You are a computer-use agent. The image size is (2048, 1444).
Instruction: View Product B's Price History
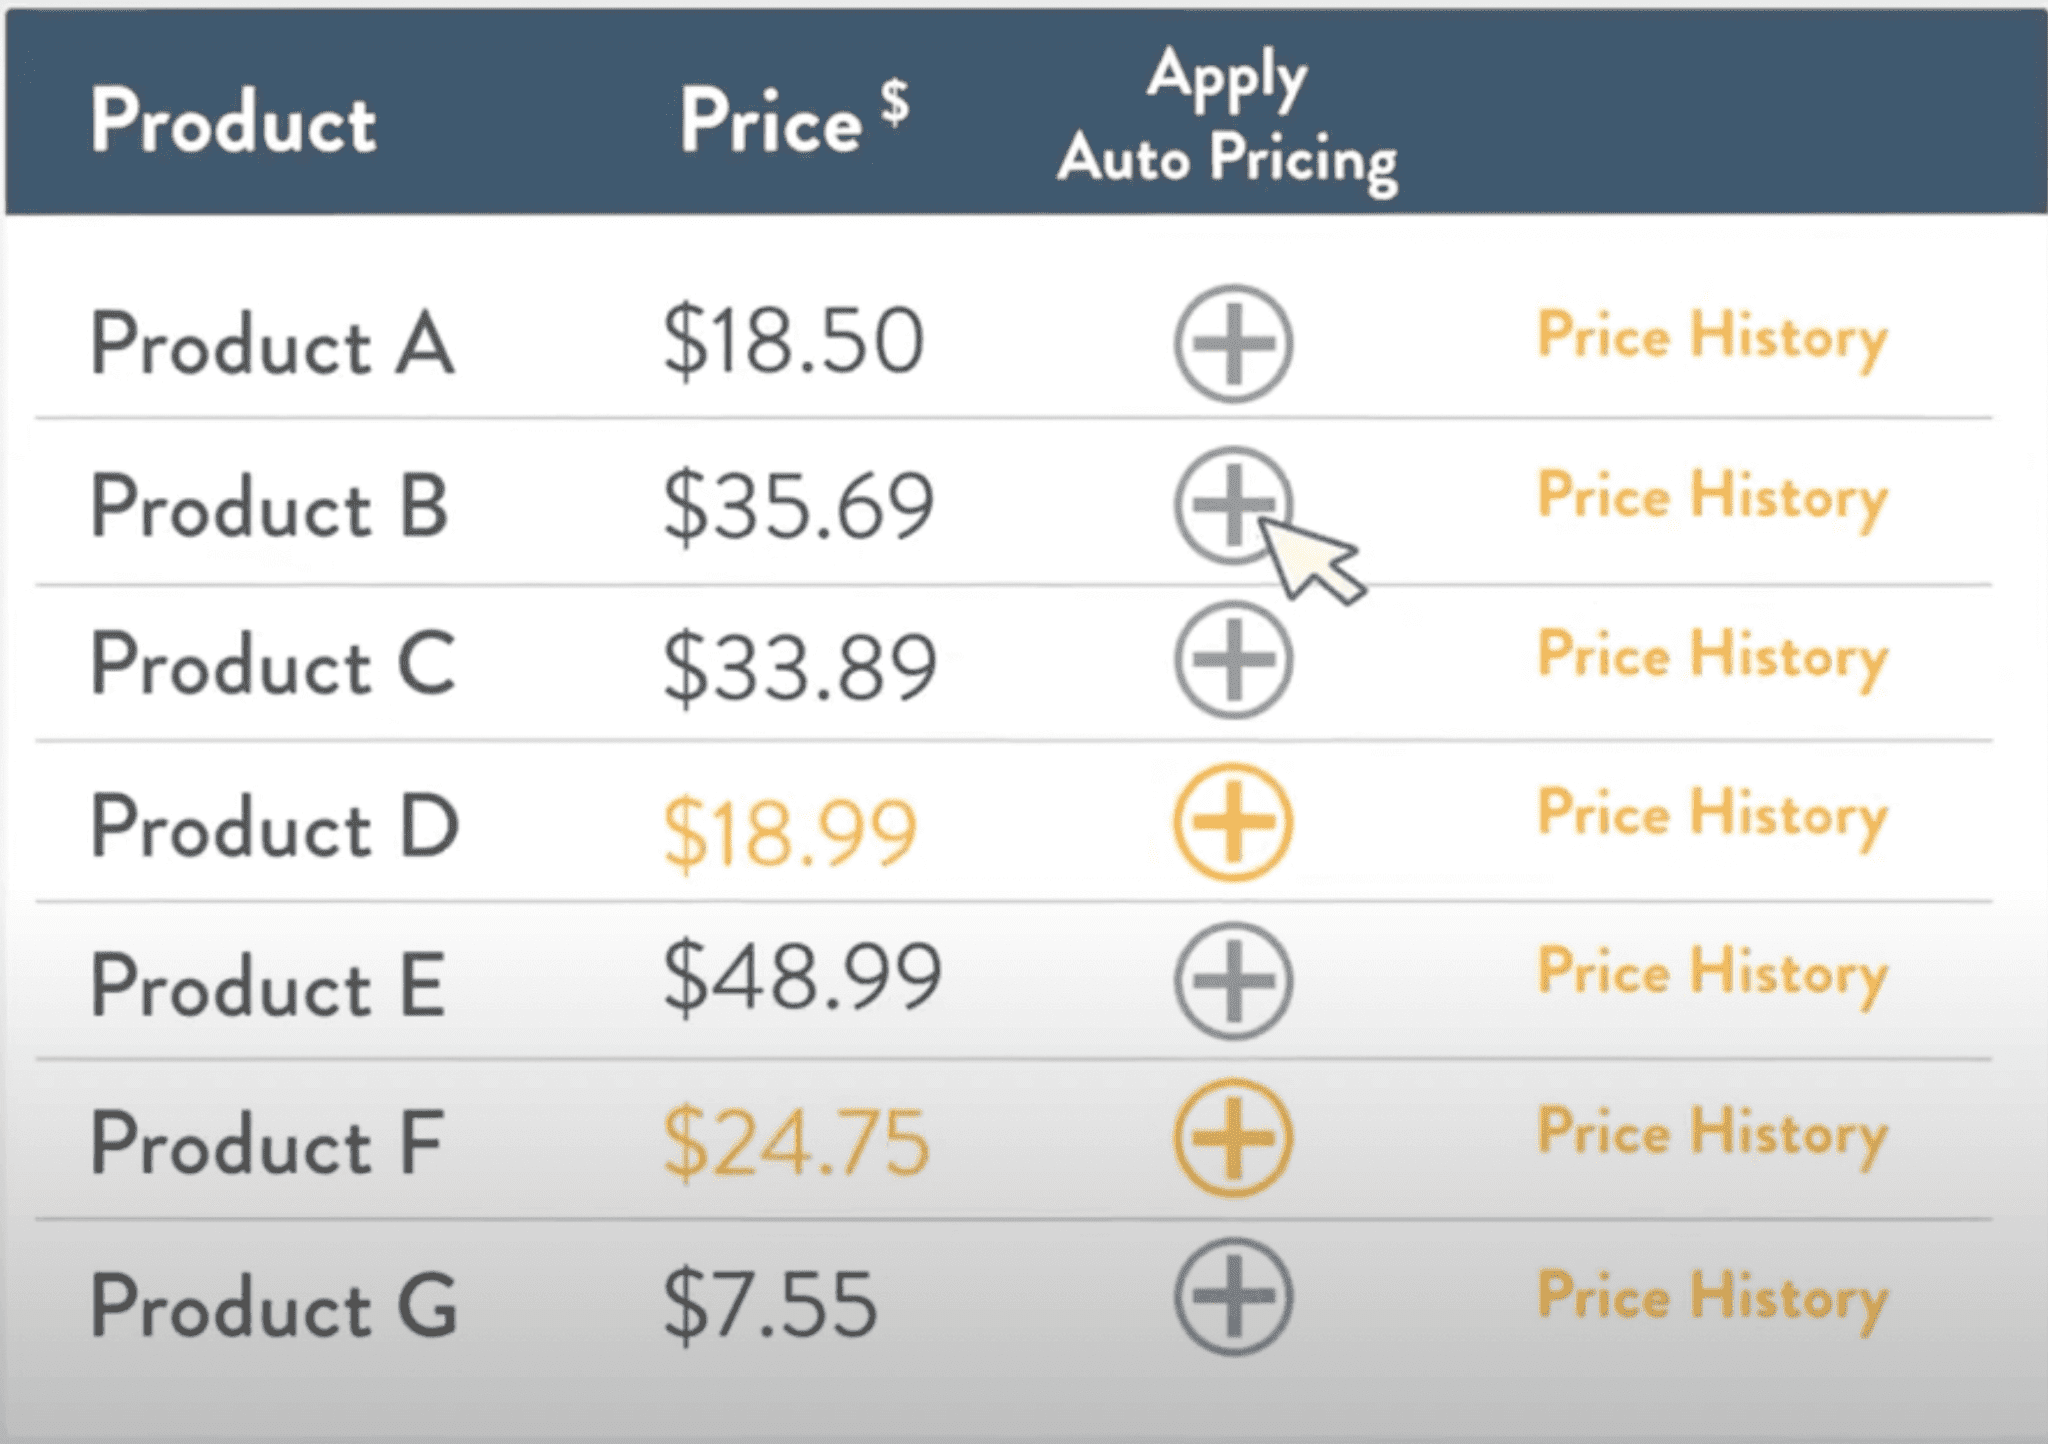pyautogui.click(x=1712, y=498)
